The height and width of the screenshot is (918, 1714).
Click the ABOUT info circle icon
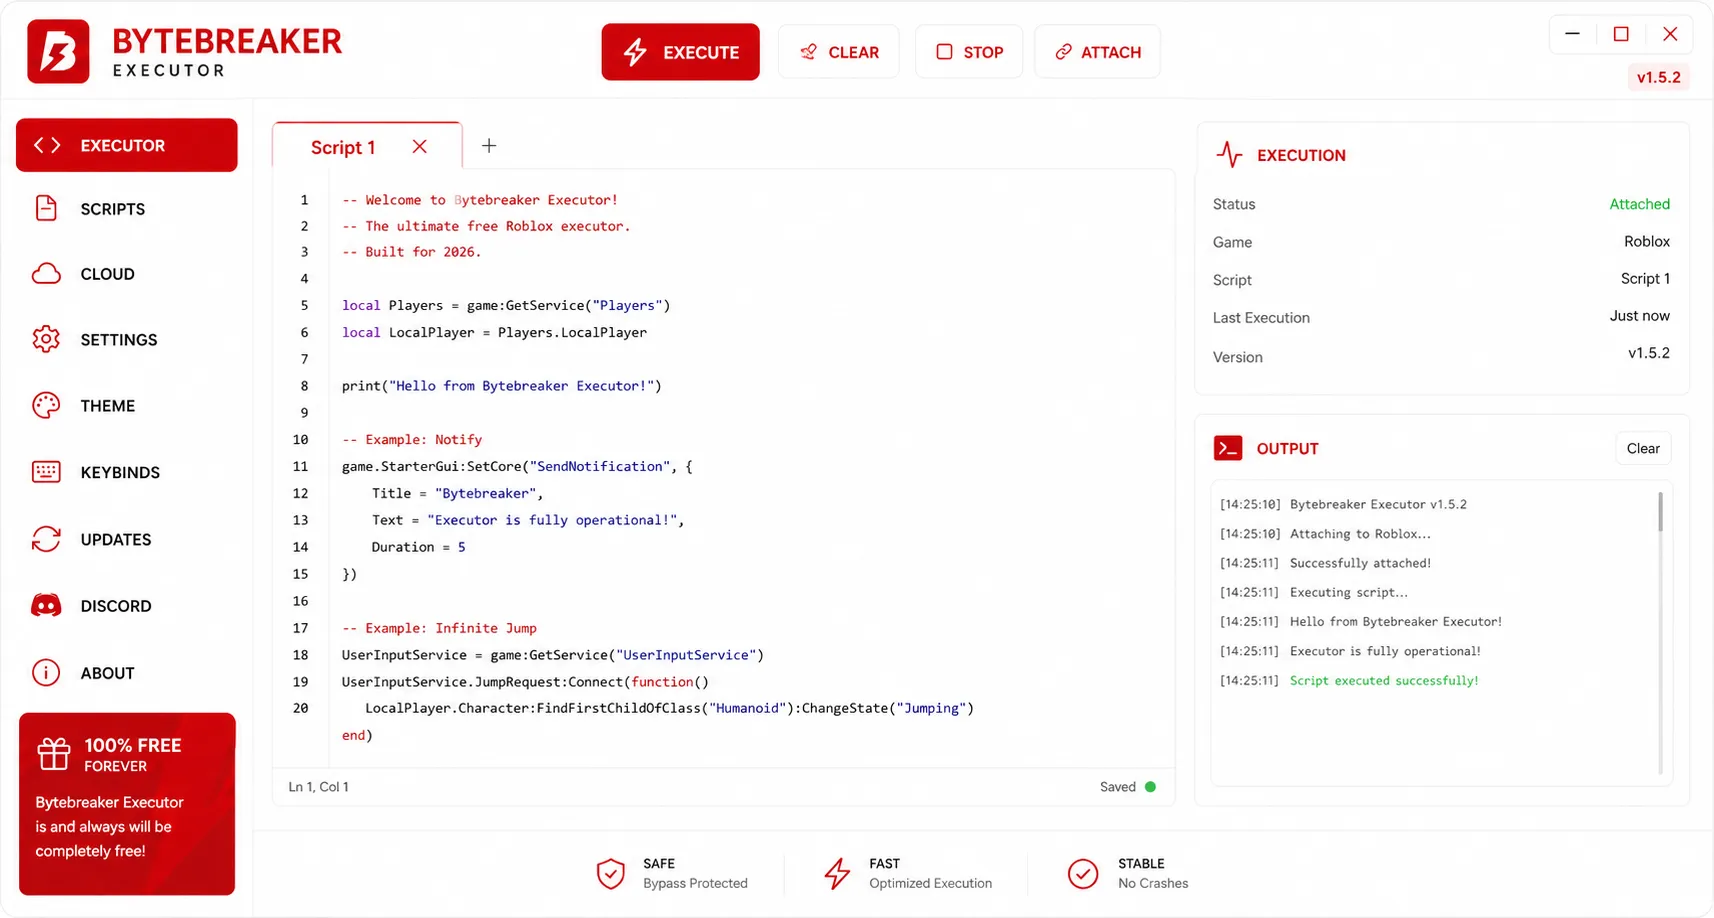(x=46, y=673)
